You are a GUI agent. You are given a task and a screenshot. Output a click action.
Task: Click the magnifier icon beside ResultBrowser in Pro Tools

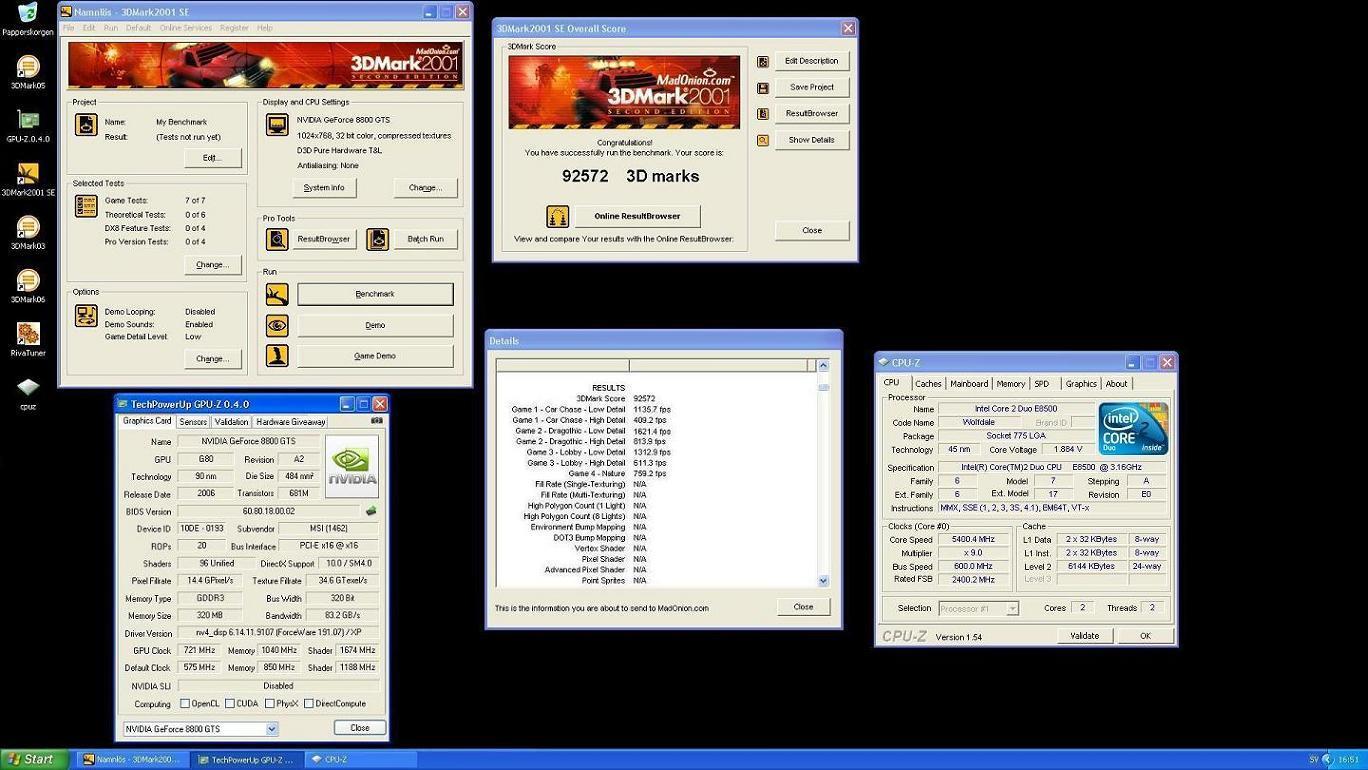(x=277, y=239)
